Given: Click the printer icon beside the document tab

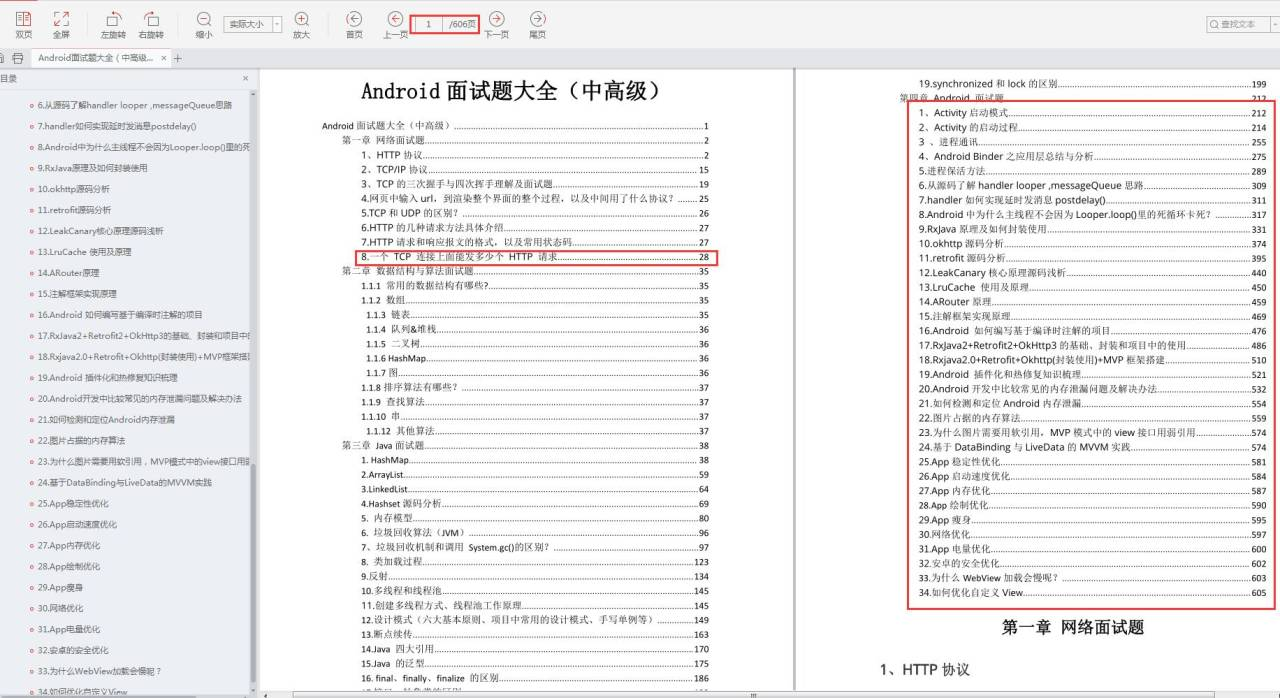Looking at the screenshot, I should (x=18, y=58).
